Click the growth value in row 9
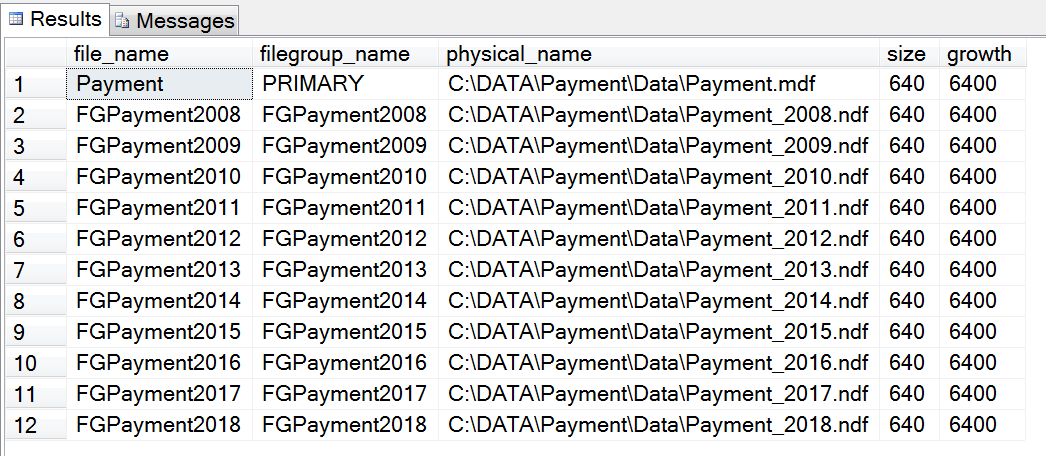This screenshot has width=1046, height=456. tap(972, 332)
